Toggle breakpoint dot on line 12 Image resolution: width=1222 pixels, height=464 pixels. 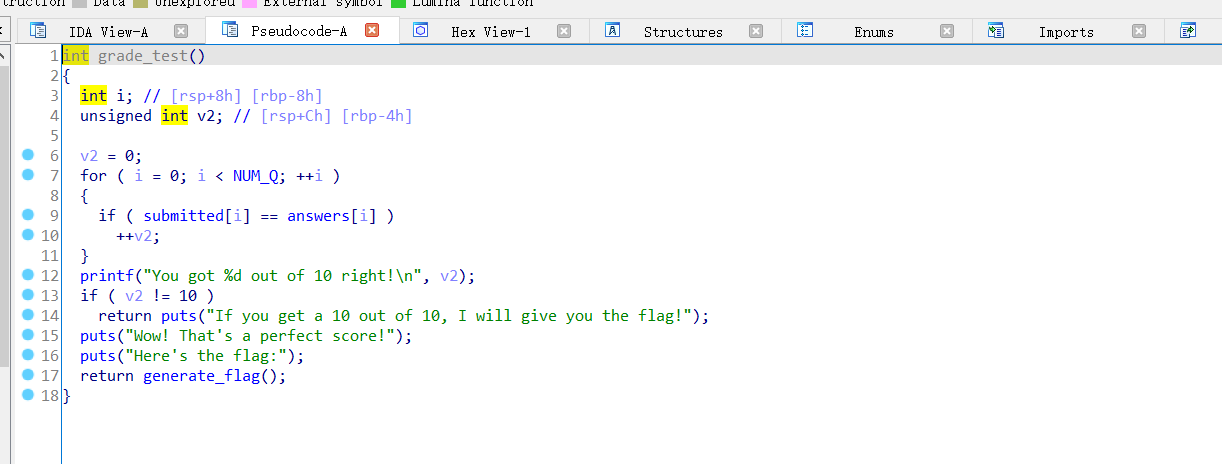27,275
